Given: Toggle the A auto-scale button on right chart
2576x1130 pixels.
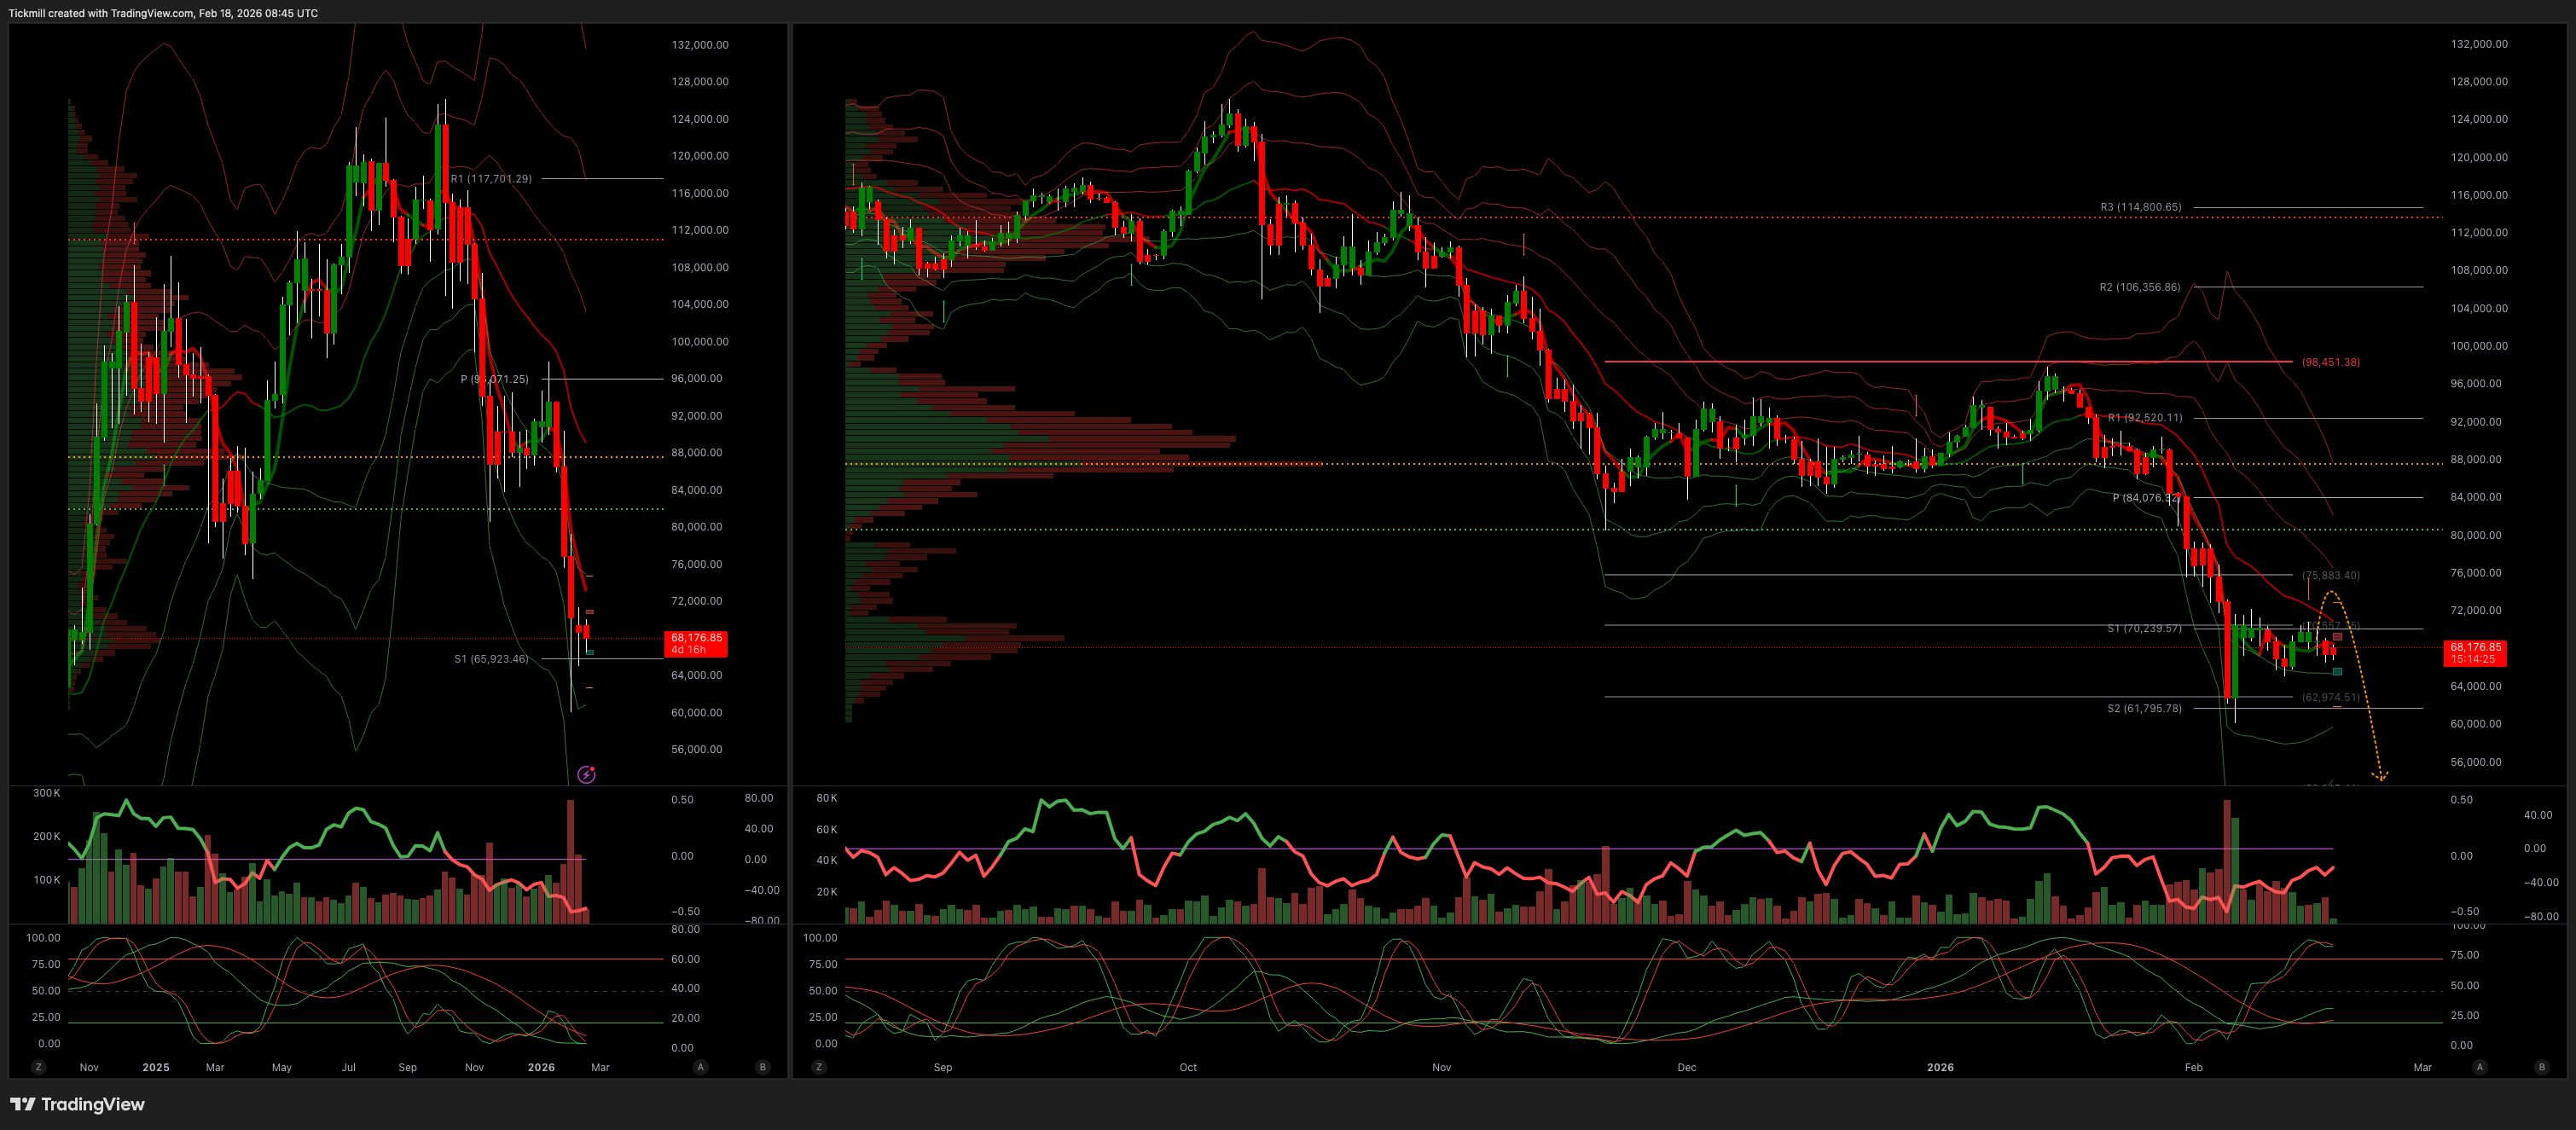Looking at the screenshot, I should (2479, 1067).
